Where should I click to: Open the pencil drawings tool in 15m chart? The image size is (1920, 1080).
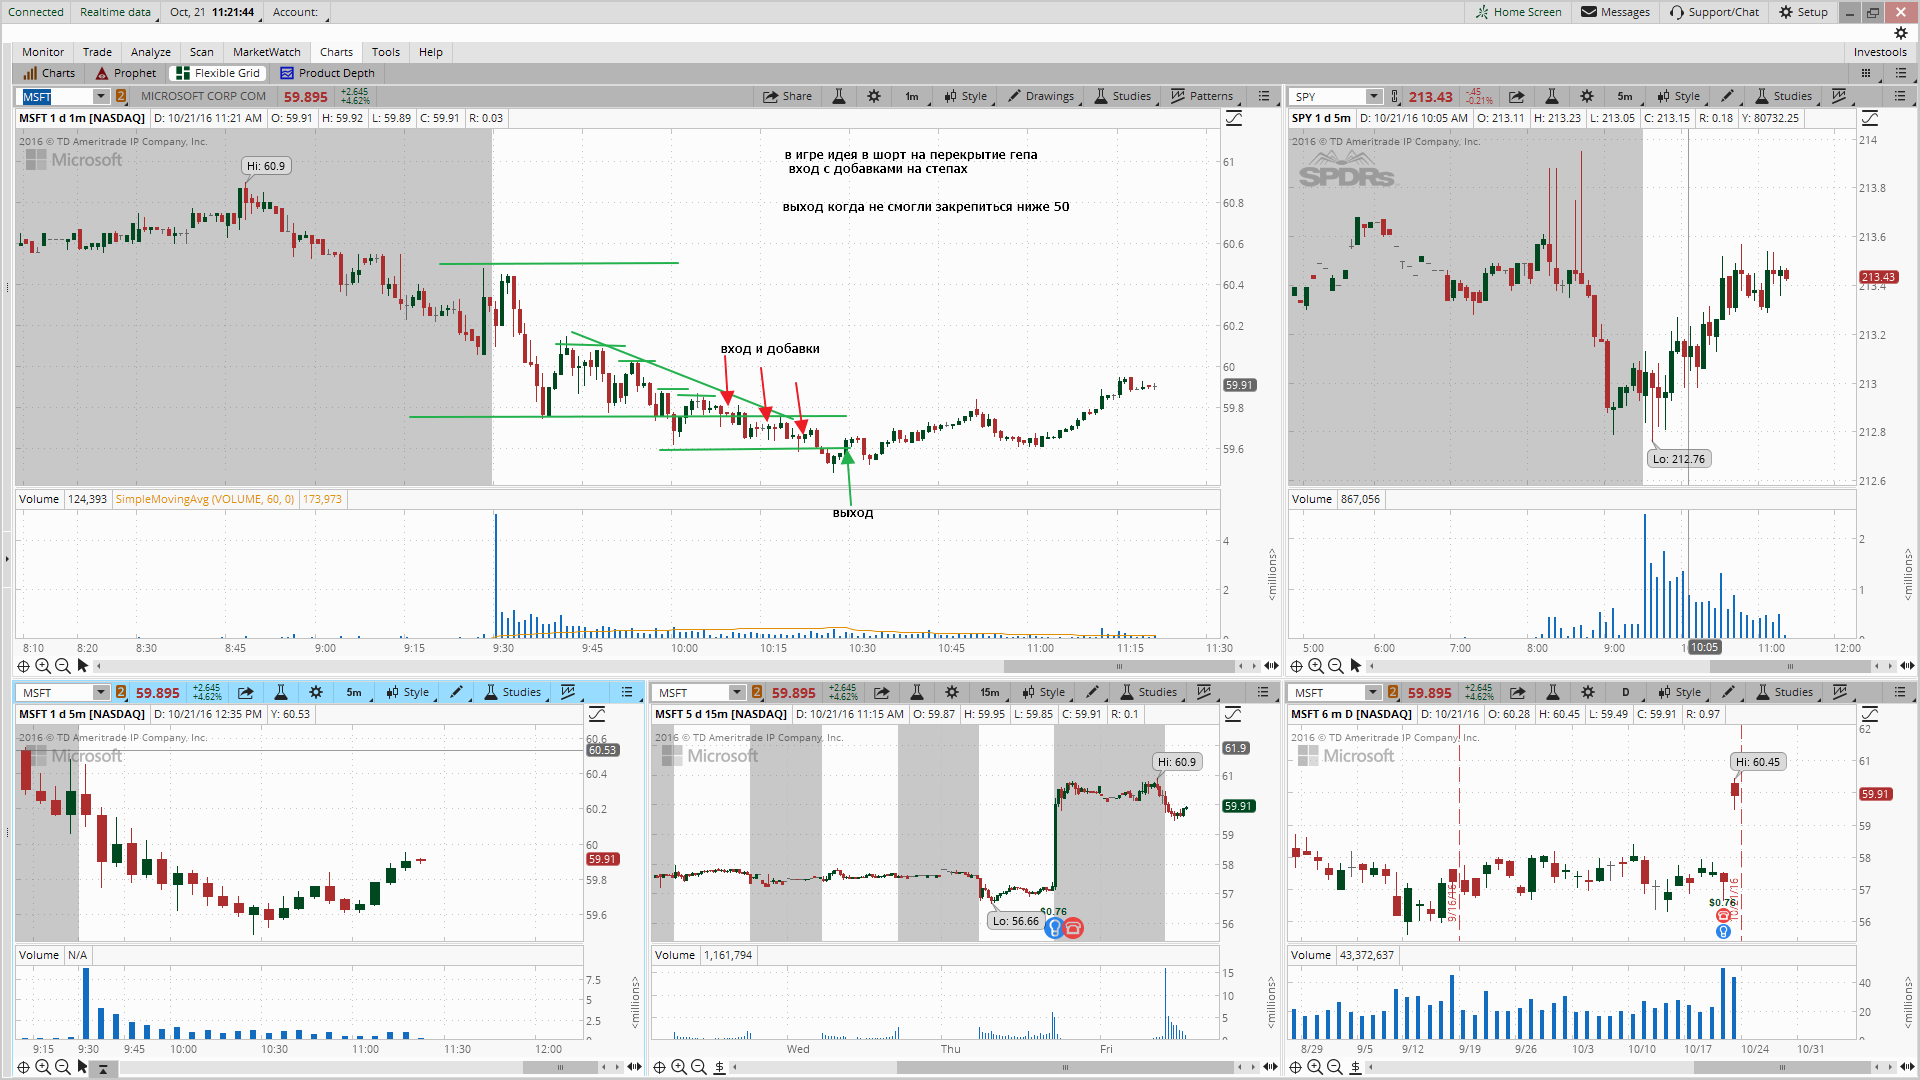coord(1093,693)
